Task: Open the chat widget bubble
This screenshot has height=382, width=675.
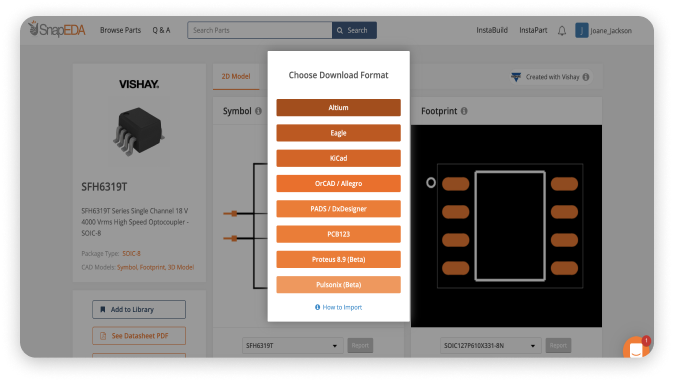Action: [636, 348]
